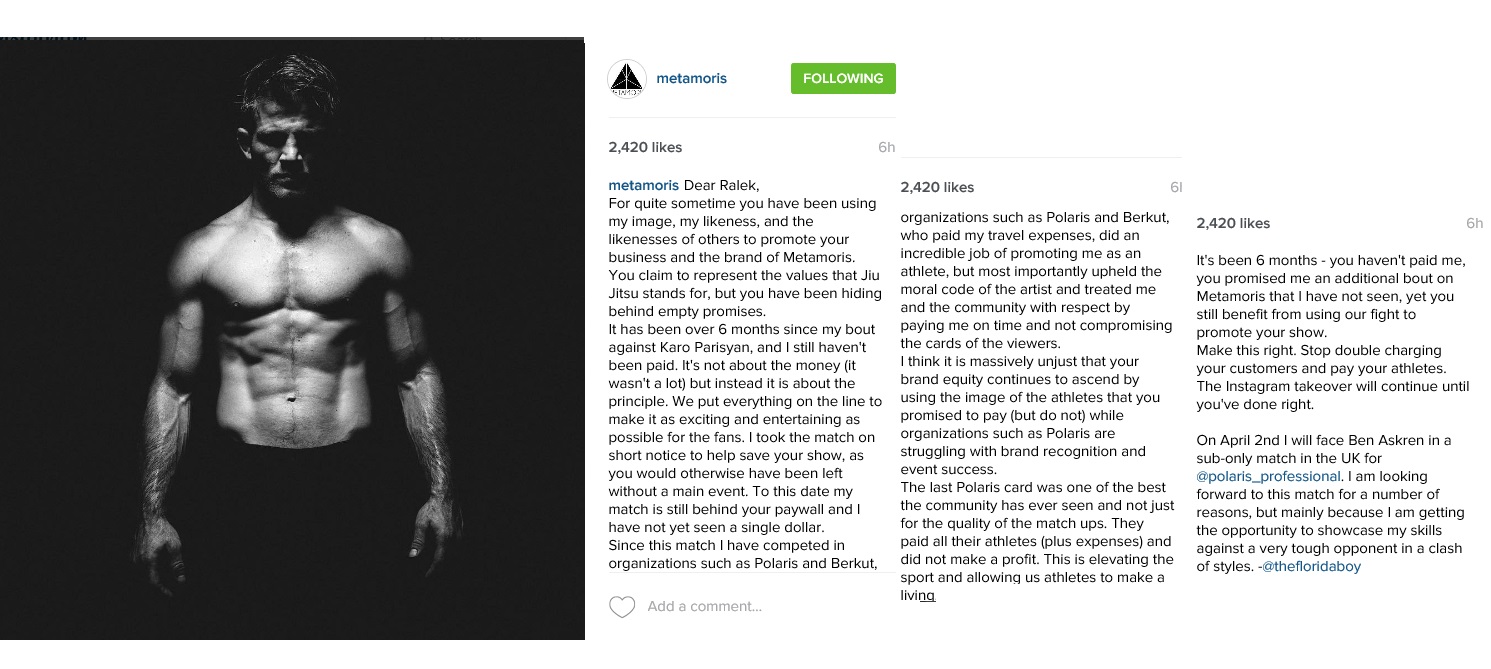View 2,420 likes in the middle caption panel
This screenshot has height=669, width=1491.
click(x=937, y=187)
